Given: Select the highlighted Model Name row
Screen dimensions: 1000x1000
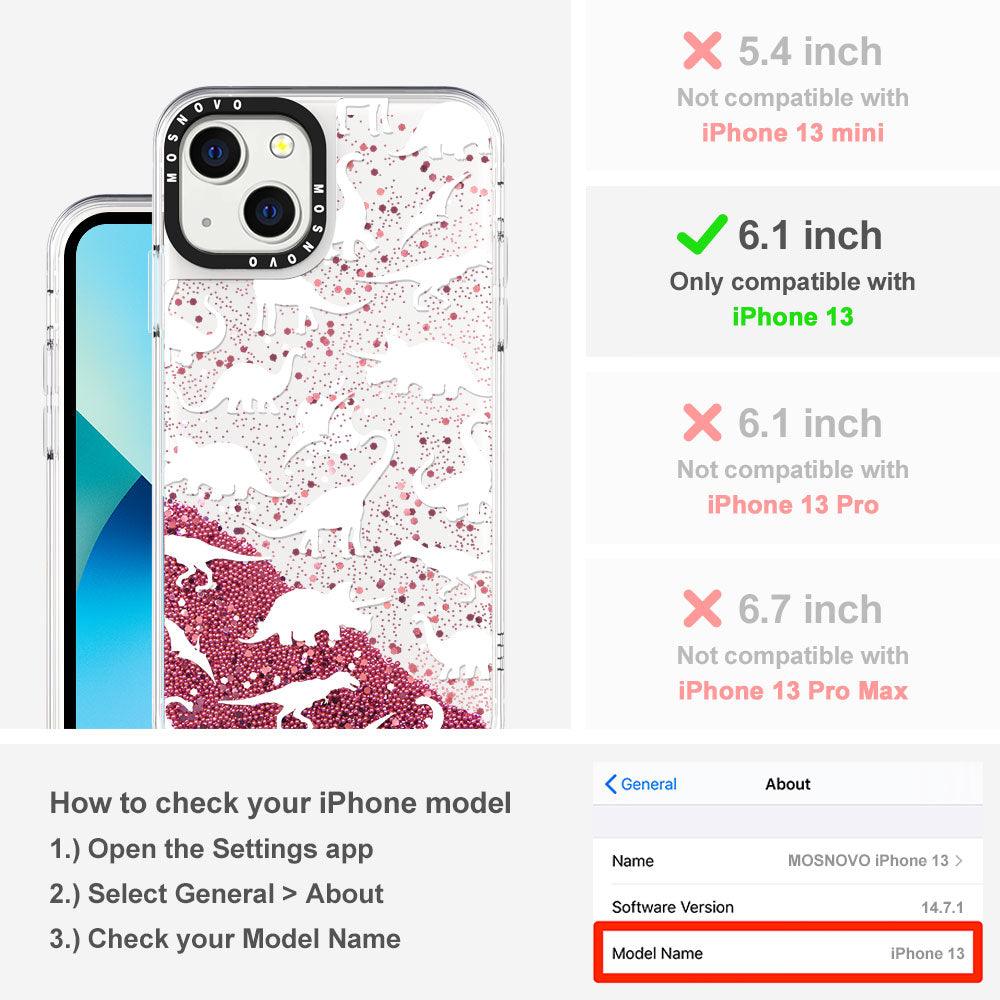Looking at the screenshot, I should tap(788, 952).
